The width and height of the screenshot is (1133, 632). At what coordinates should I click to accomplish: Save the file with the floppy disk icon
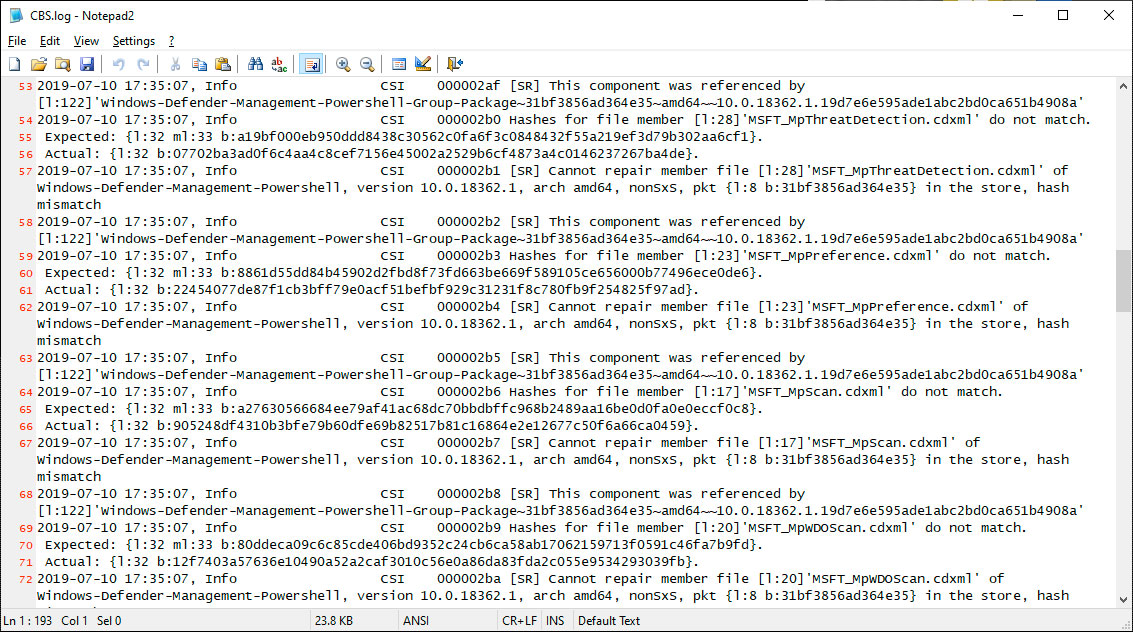coord(87,64)
